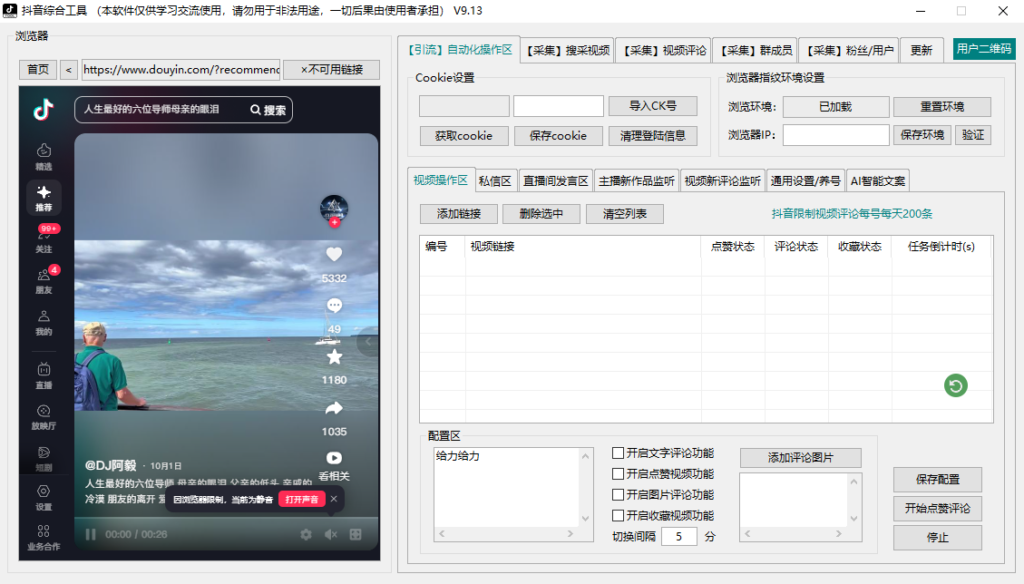Click the 看相关 related videos icon
This screenshot has width=1024, height=584.
pos(334,458)
